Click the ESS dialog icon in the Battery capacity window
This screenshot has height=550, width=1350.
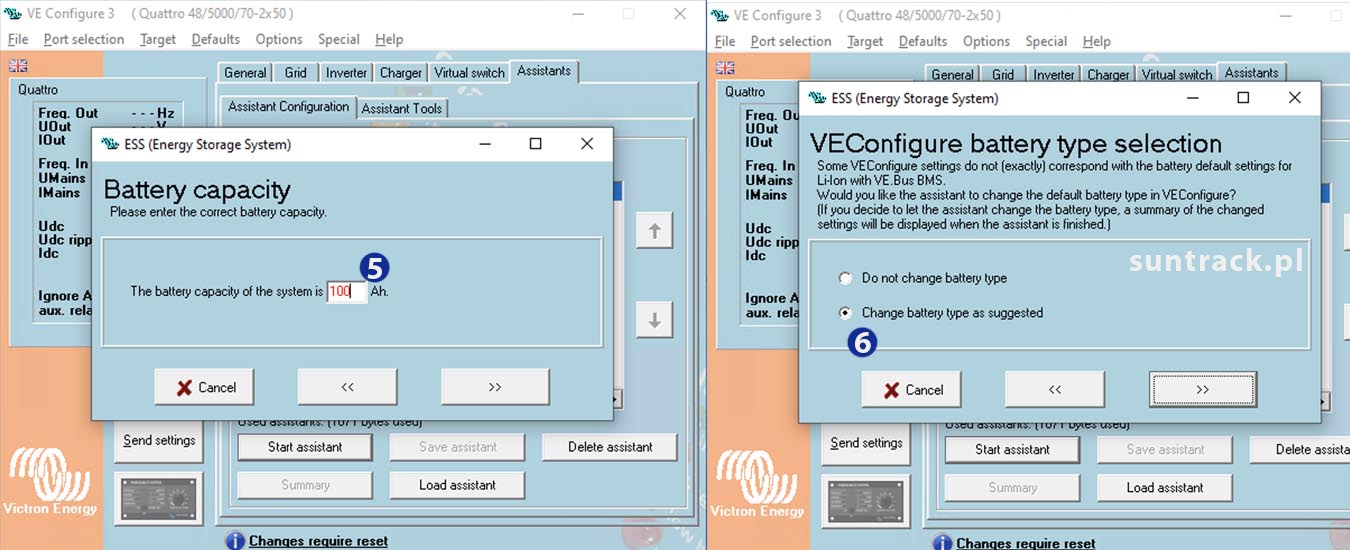[110, 144]
